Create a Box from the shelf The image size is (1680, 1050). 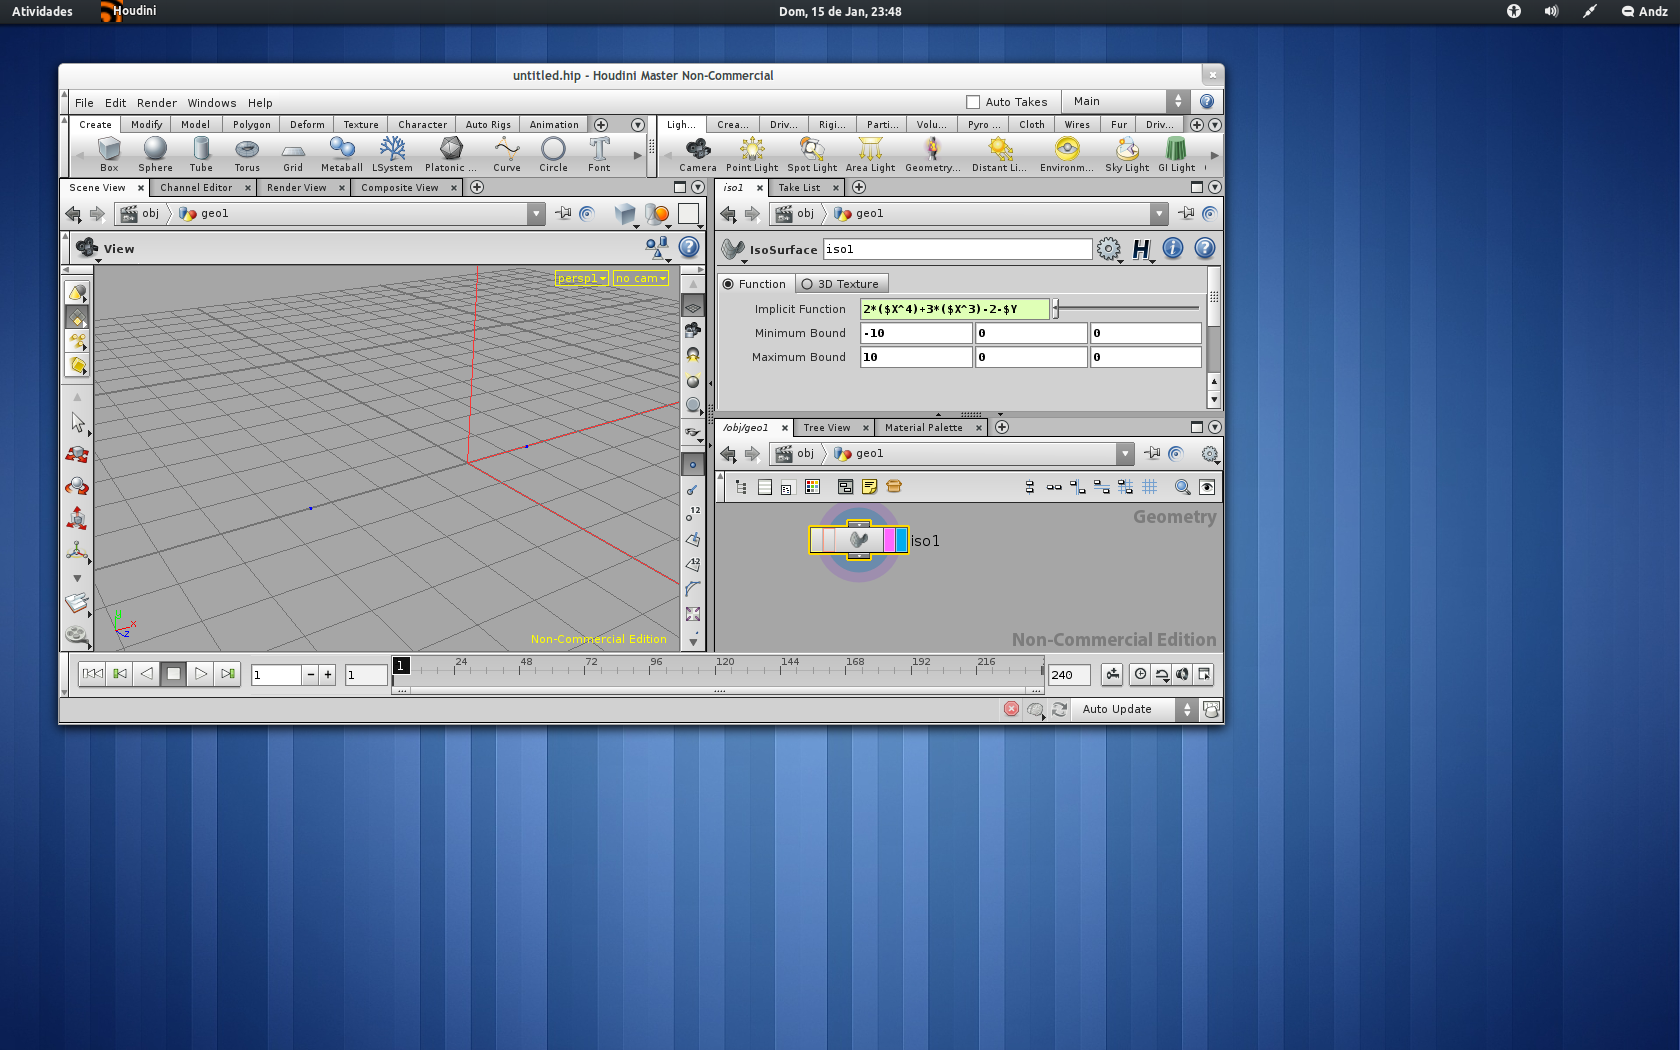pos(109,154)
